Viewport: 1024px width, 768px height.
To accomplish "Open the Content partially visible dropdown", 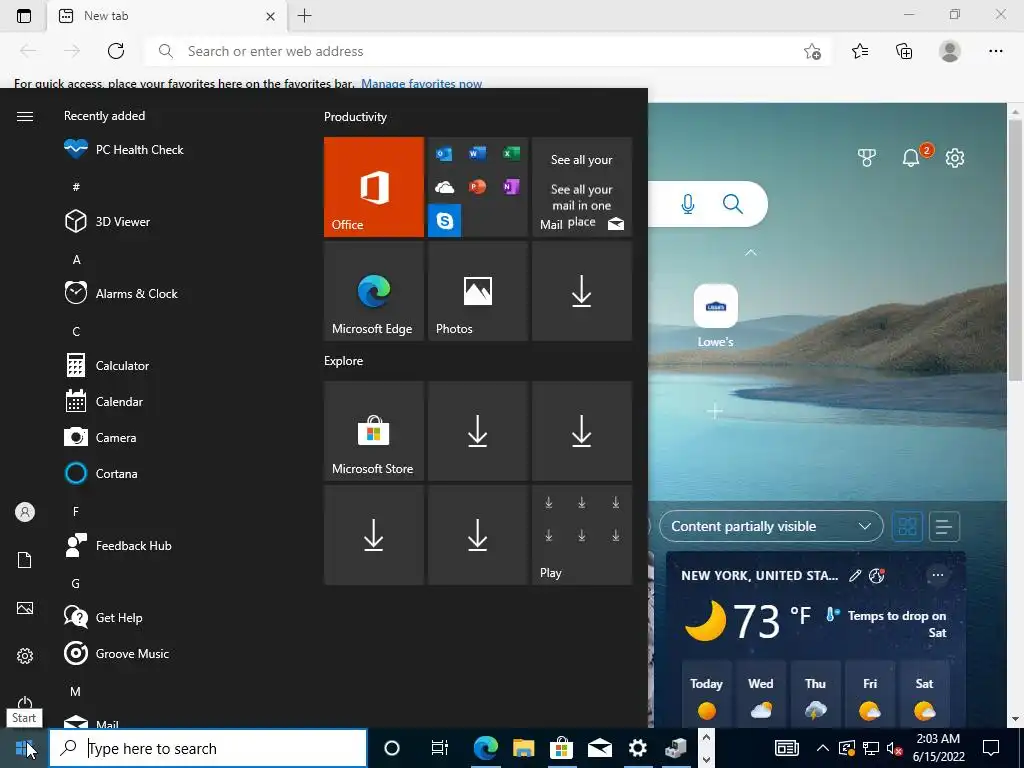I will point(771,526).
